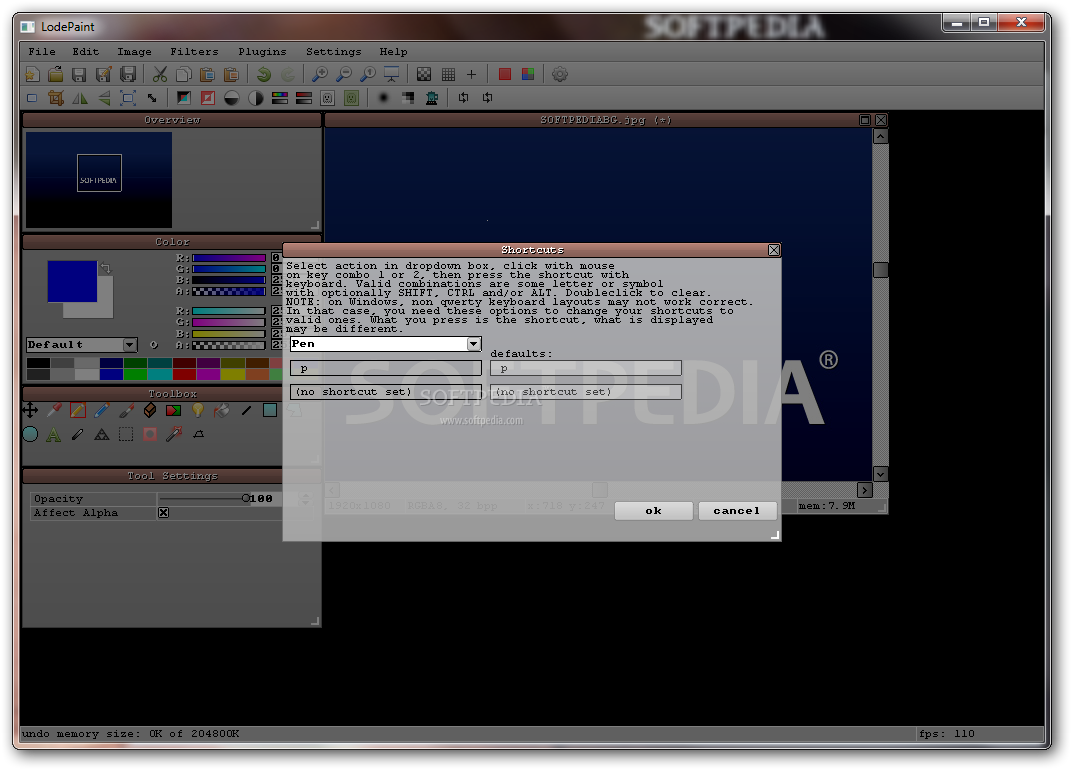This screenshot has width=1072, height=770.
Task: Select the Brush tool in Toolbox
Action: point(126,410)
